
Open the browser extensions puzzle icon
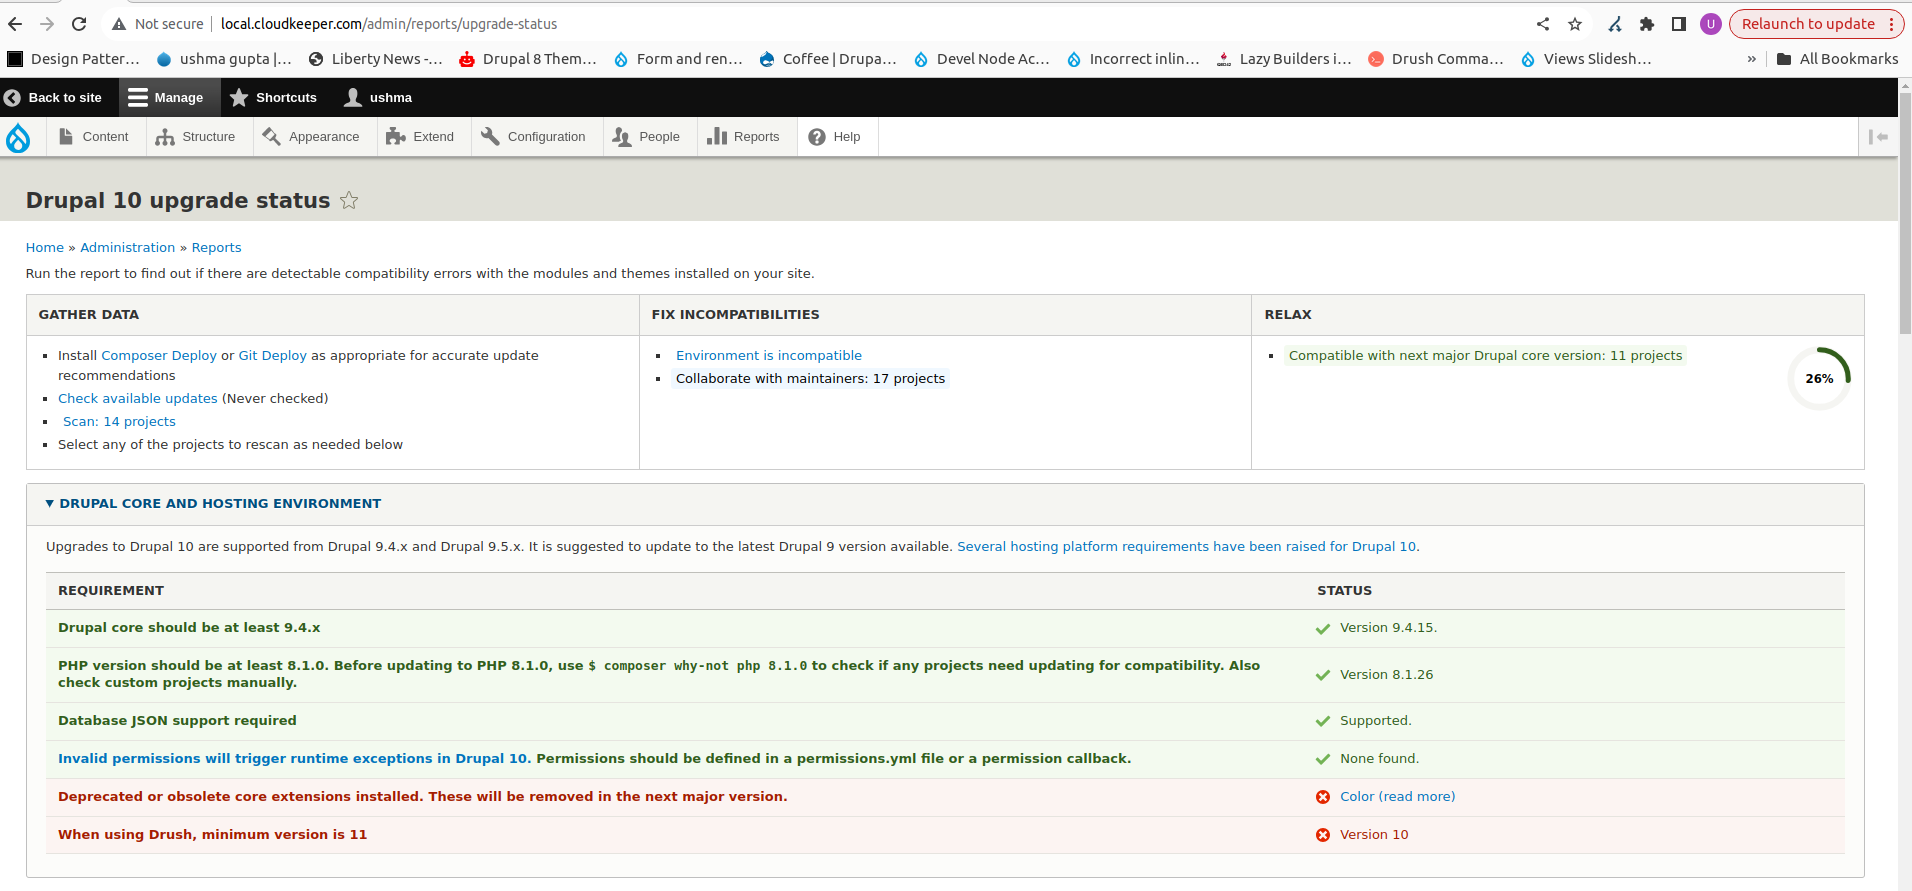tap(1647, 24)
